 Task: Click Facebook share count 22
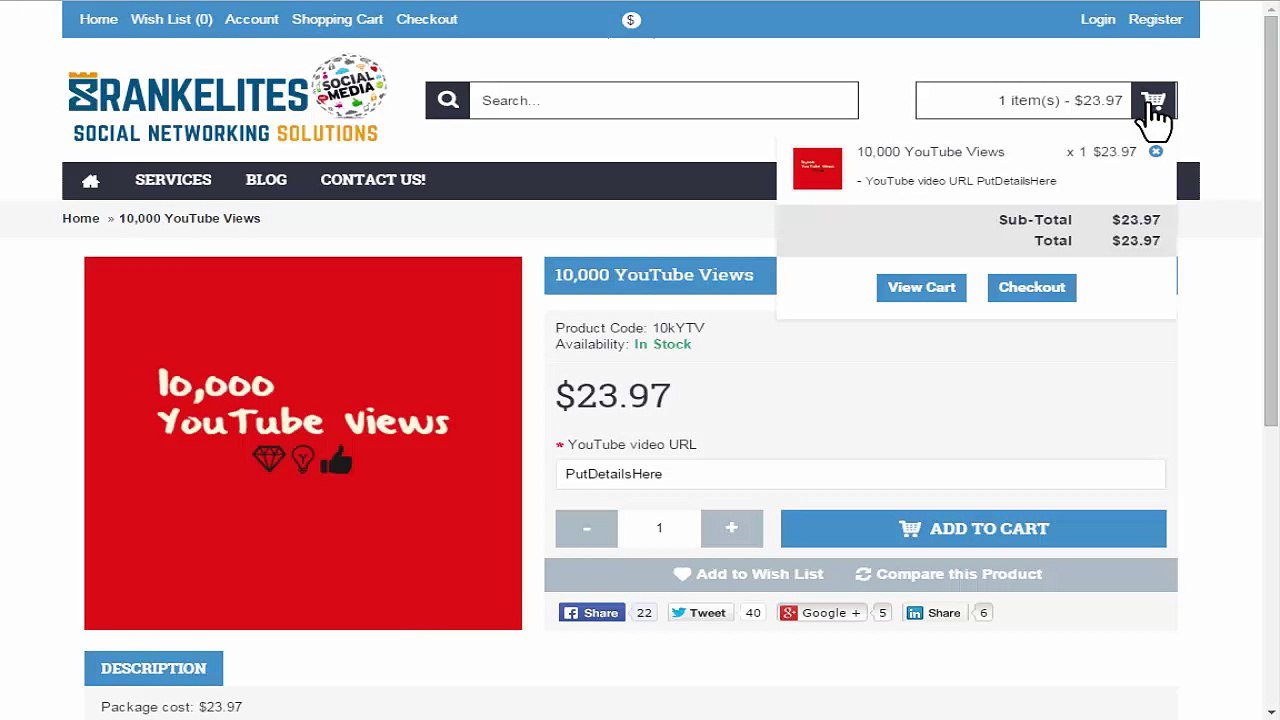point(644,613)
